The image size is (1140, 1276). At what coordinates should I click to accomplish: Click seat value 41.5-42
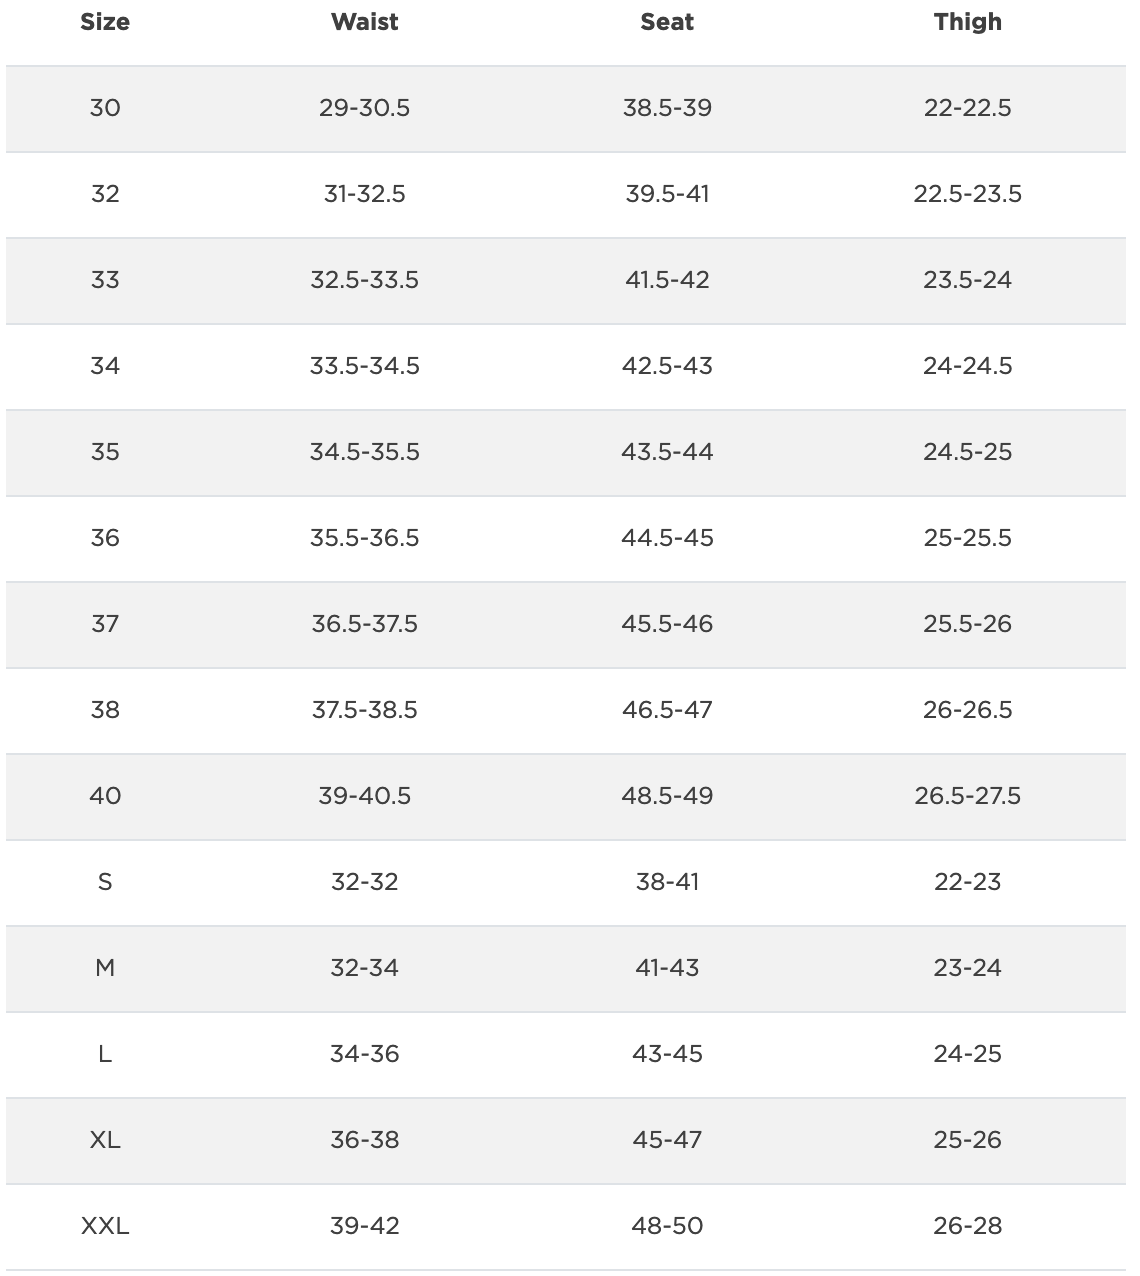tap(667, 280)
